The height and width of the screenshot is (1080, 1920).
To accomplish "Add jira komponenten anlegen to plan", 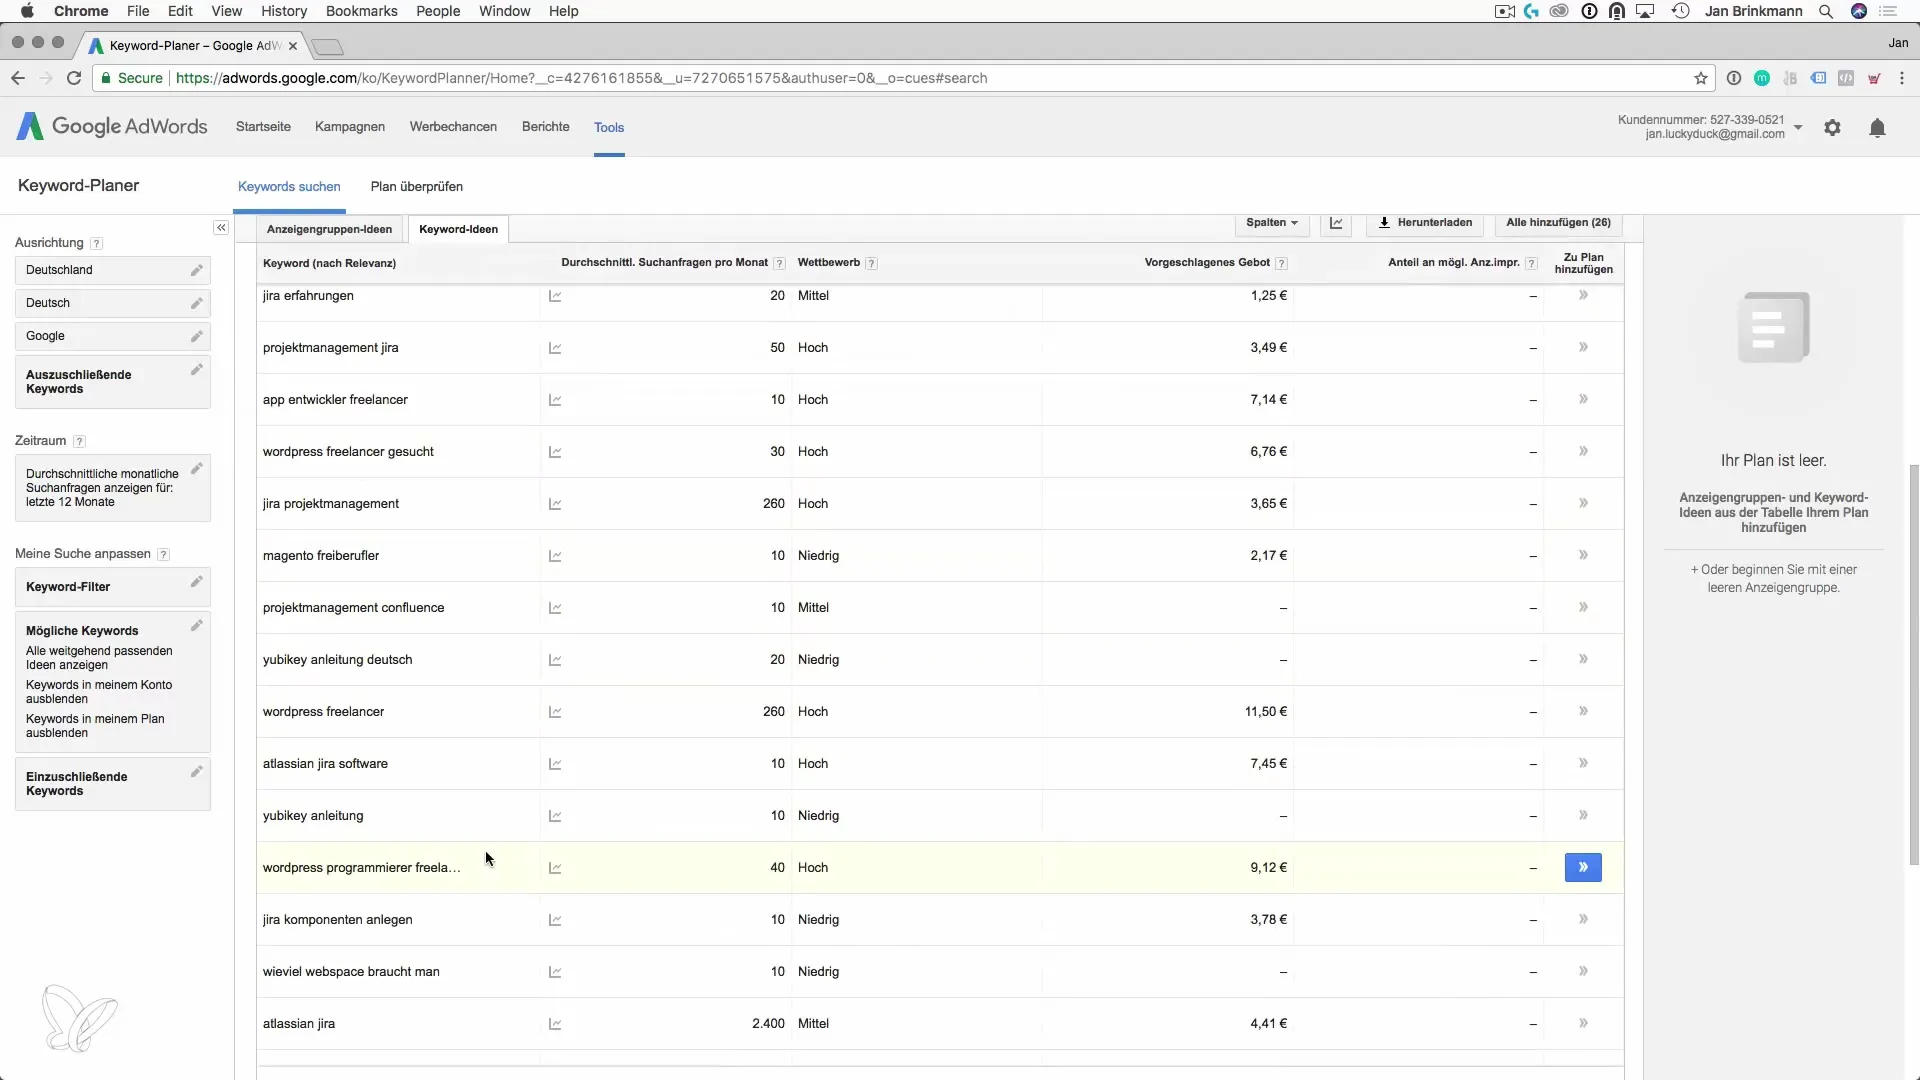I will pyautogui.click(x=1583, y=919).
